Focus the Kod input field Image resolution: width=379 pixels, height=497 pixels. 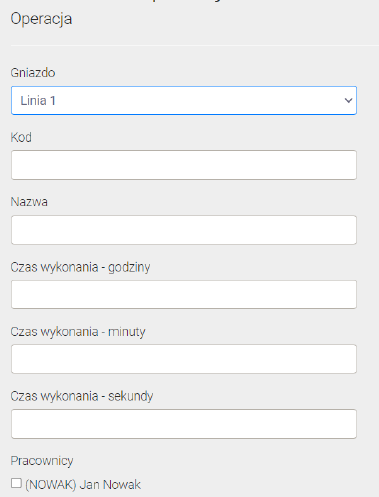pyautogui.click(x=184, y=165)
